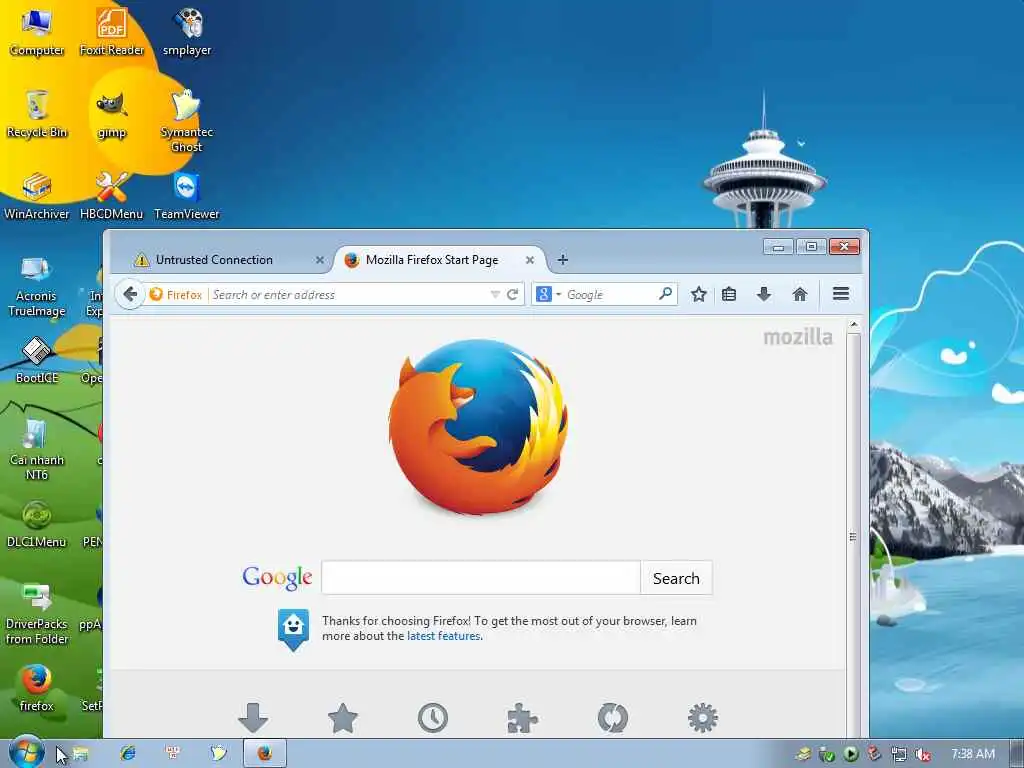Screen dimensions: 1024x768
Task: Expand the address bar history dropdown
Action: (495, 295)
